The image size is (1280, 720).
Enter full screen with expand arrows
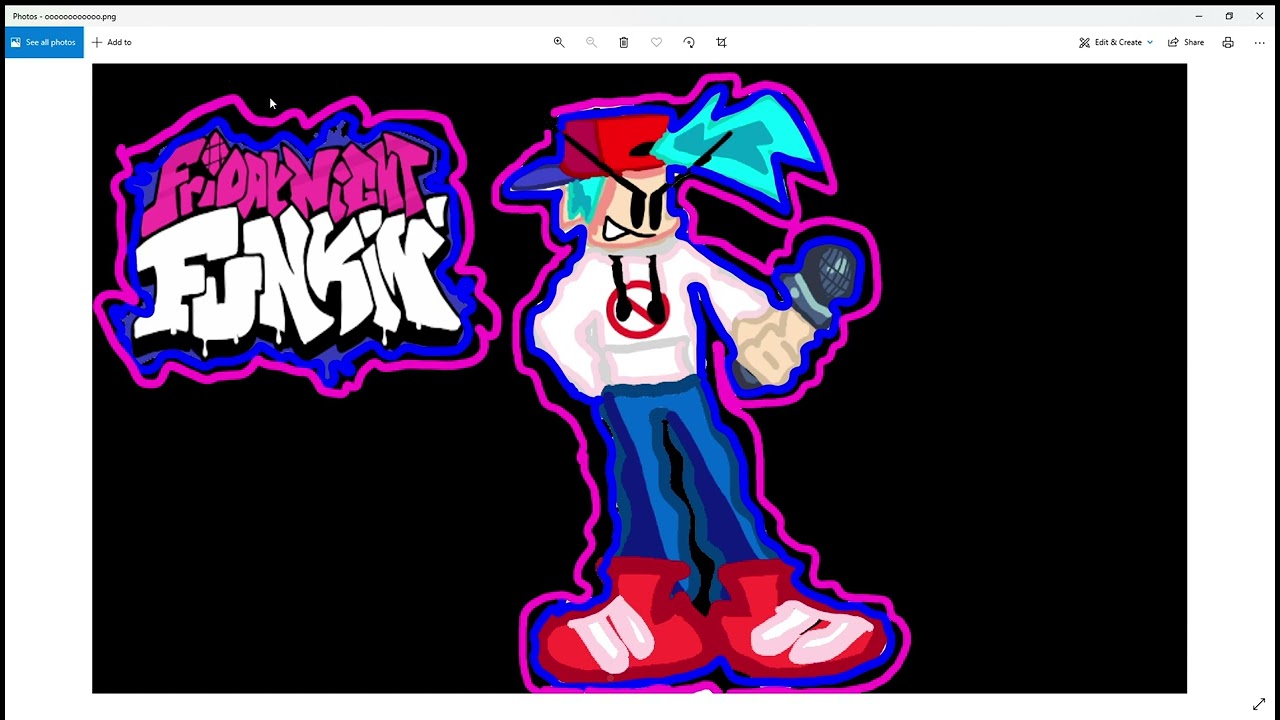pos(1259,705)
